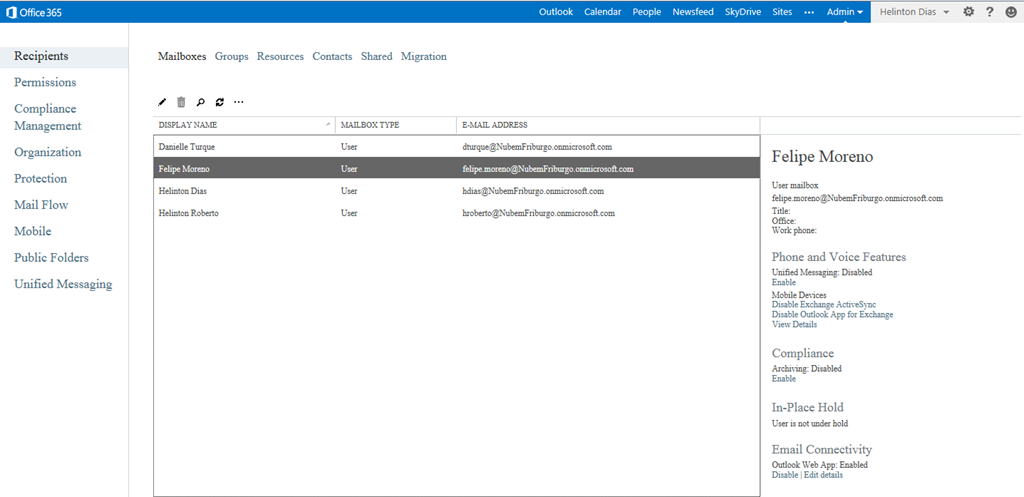Select Recipients in the left sidebar
1024x497 pixels.
[64, 57]
